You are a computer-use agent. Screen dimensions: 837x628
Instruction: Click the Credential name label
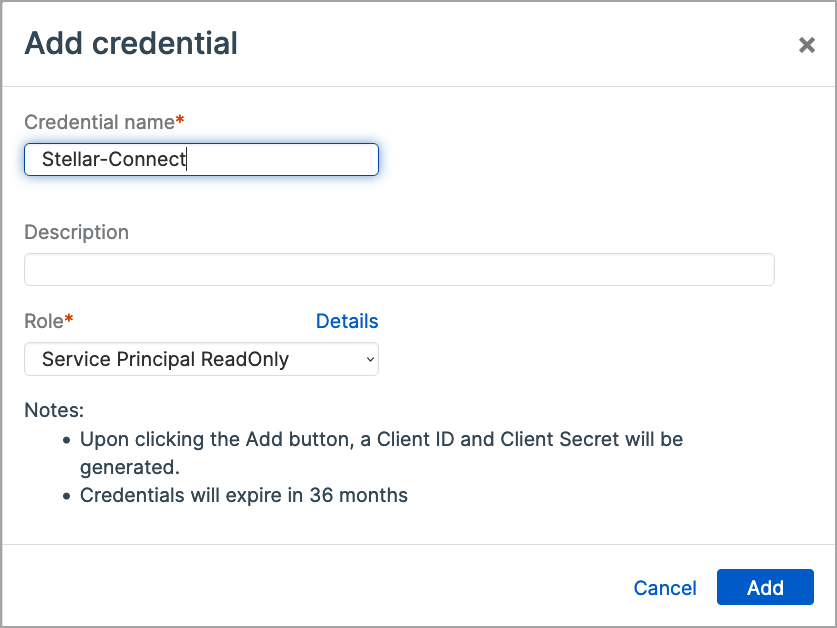(x=99, y=122)
